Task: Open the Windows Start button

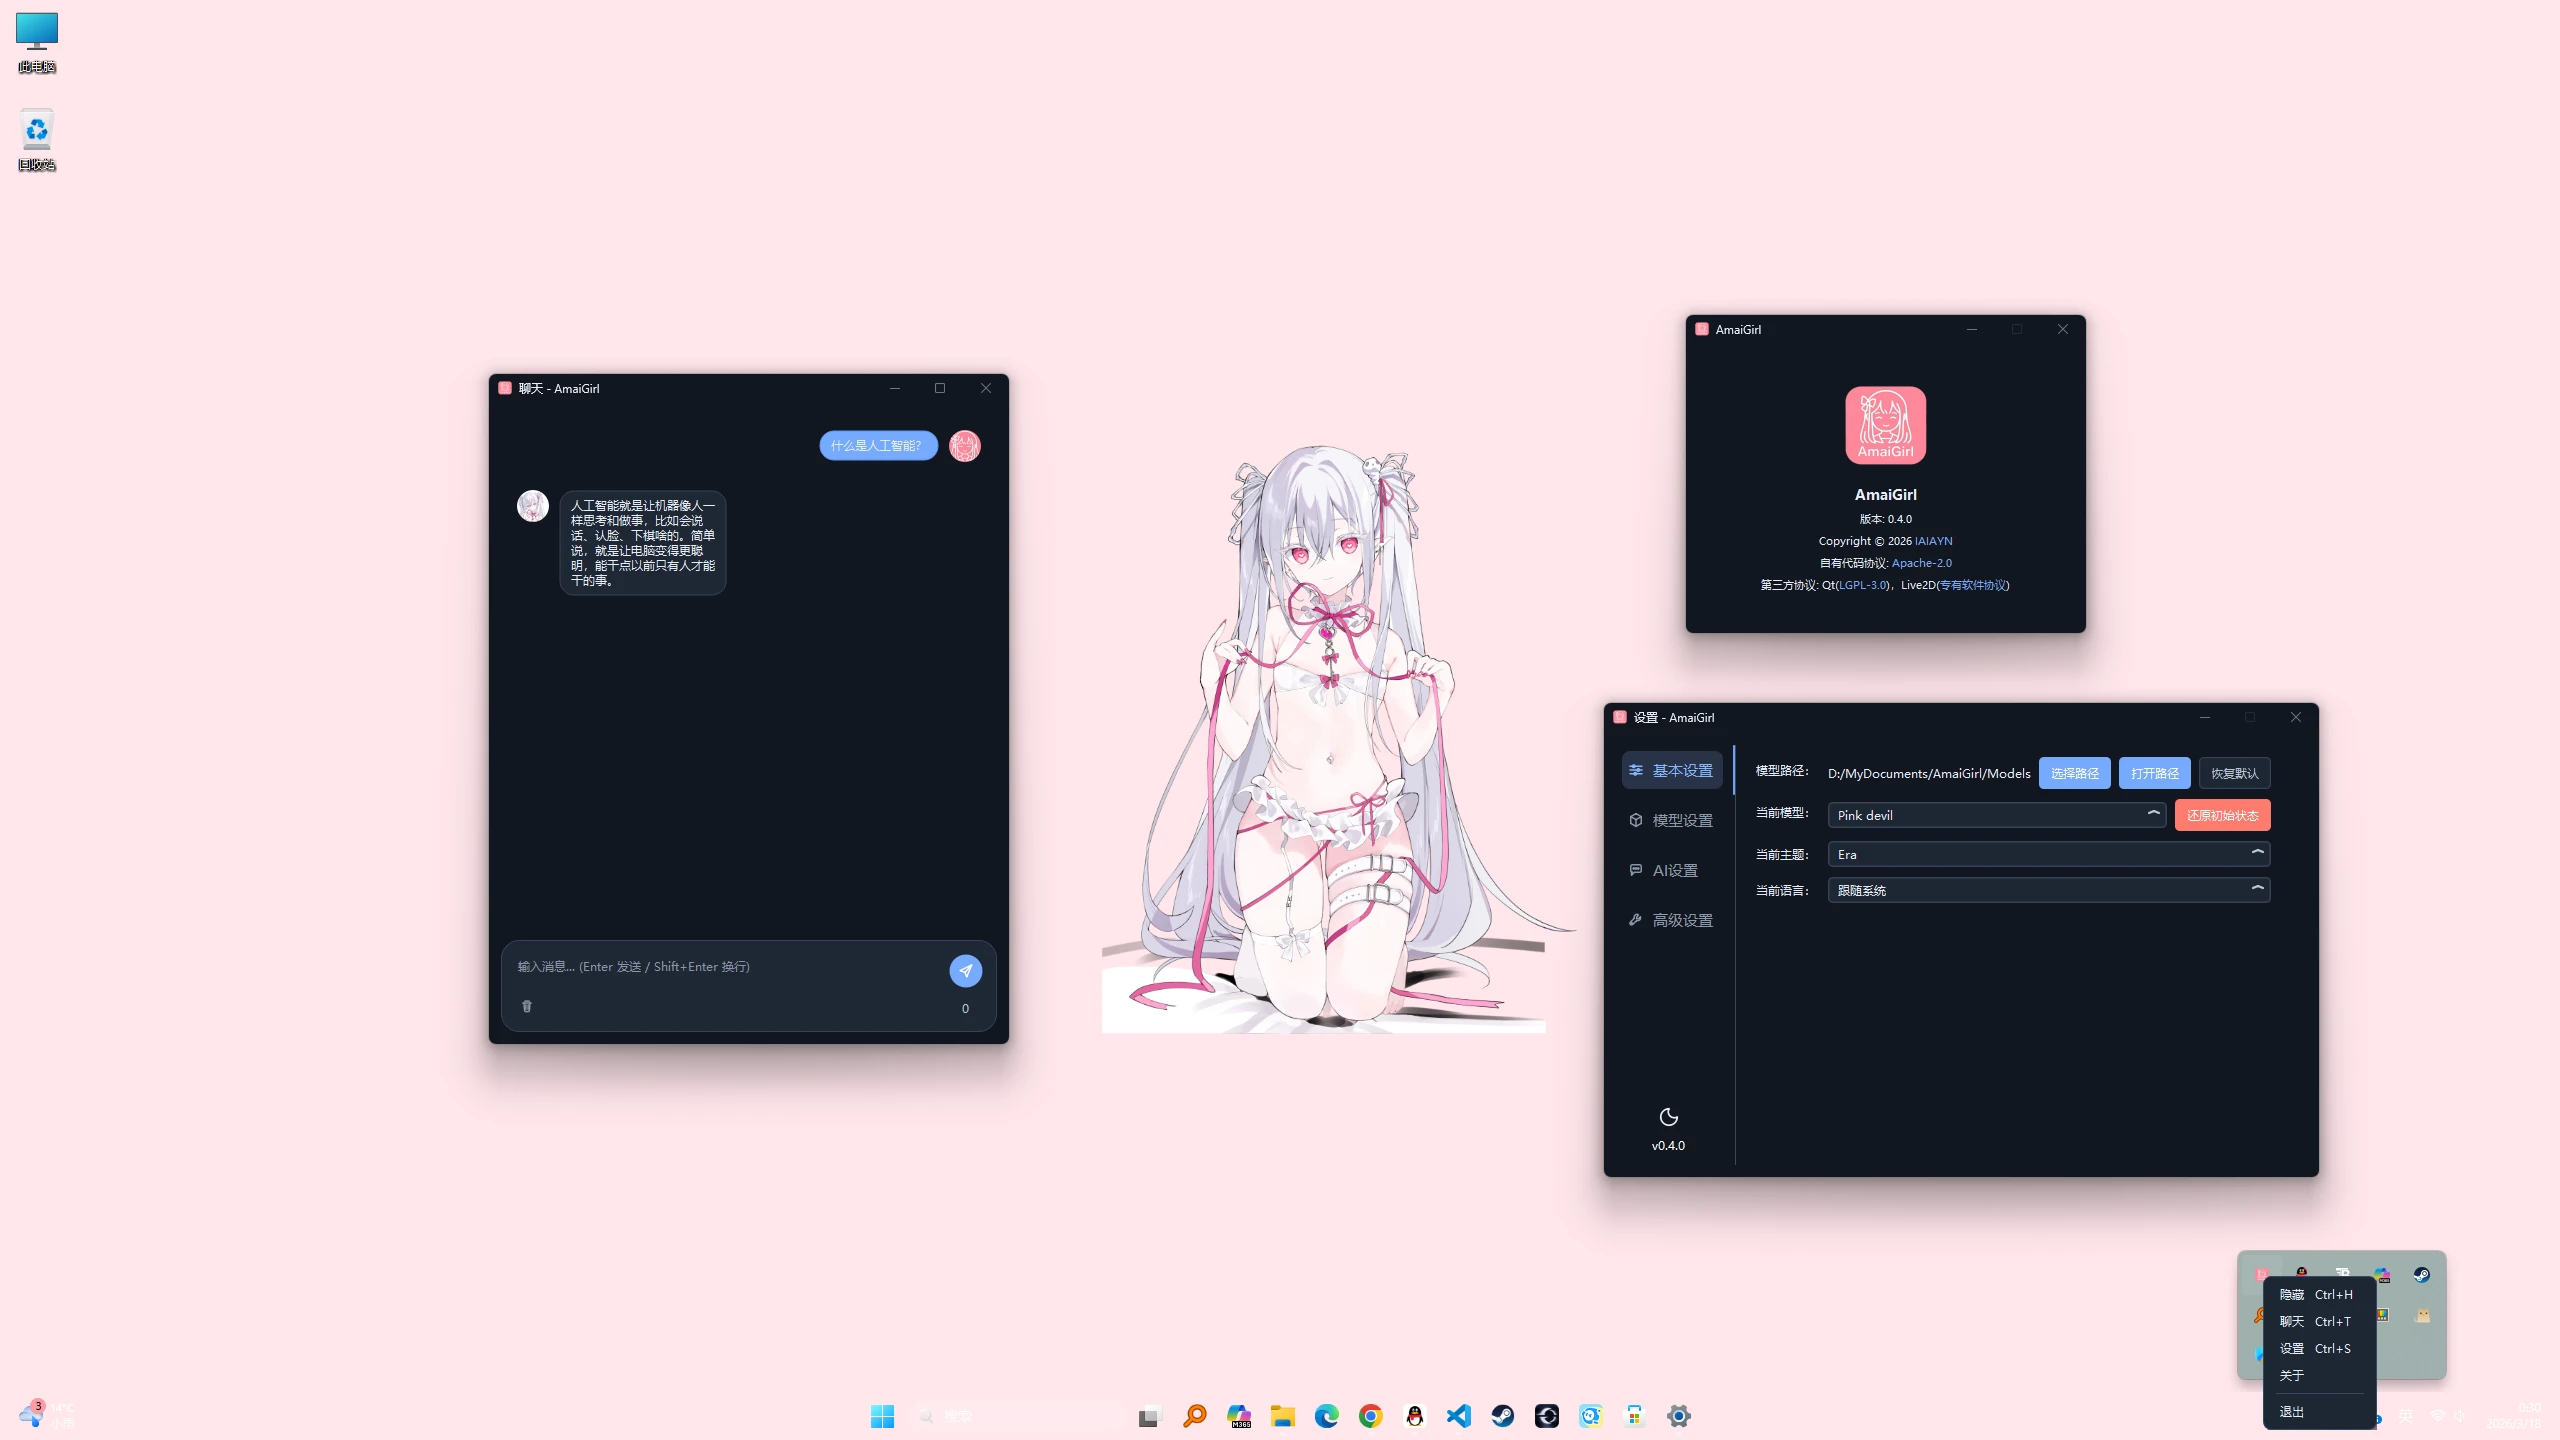Action: 882,1416
